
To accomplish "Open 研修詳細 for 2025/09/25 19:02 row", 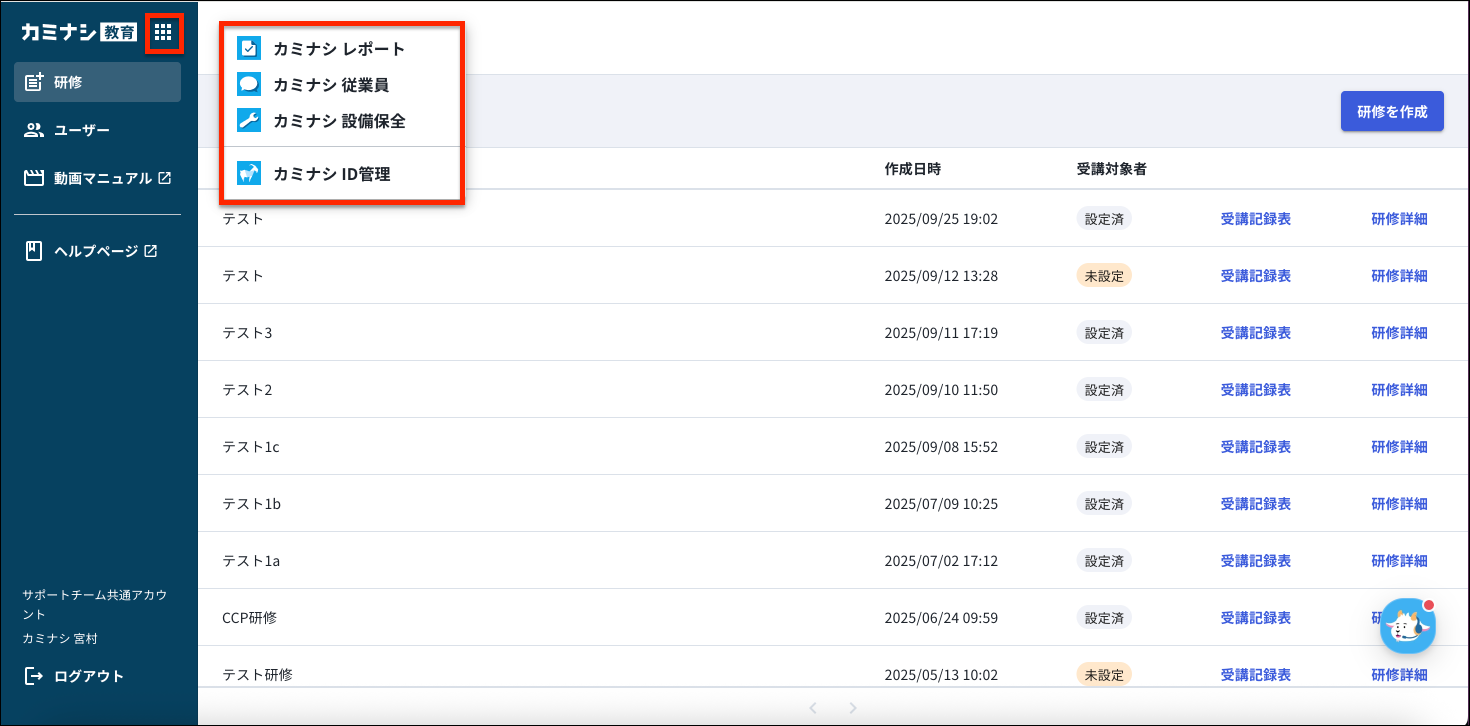I will (1399, 218).
